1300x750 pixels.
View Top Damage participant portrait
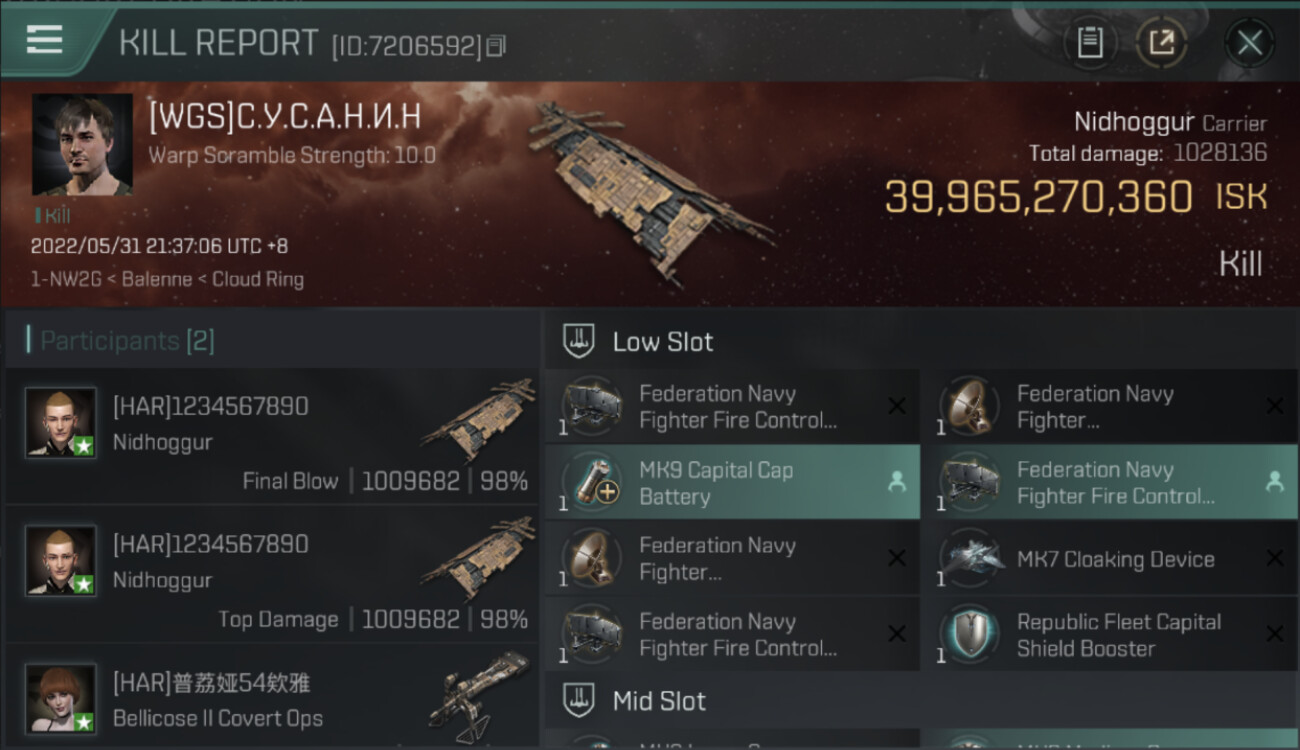[61, 561]
